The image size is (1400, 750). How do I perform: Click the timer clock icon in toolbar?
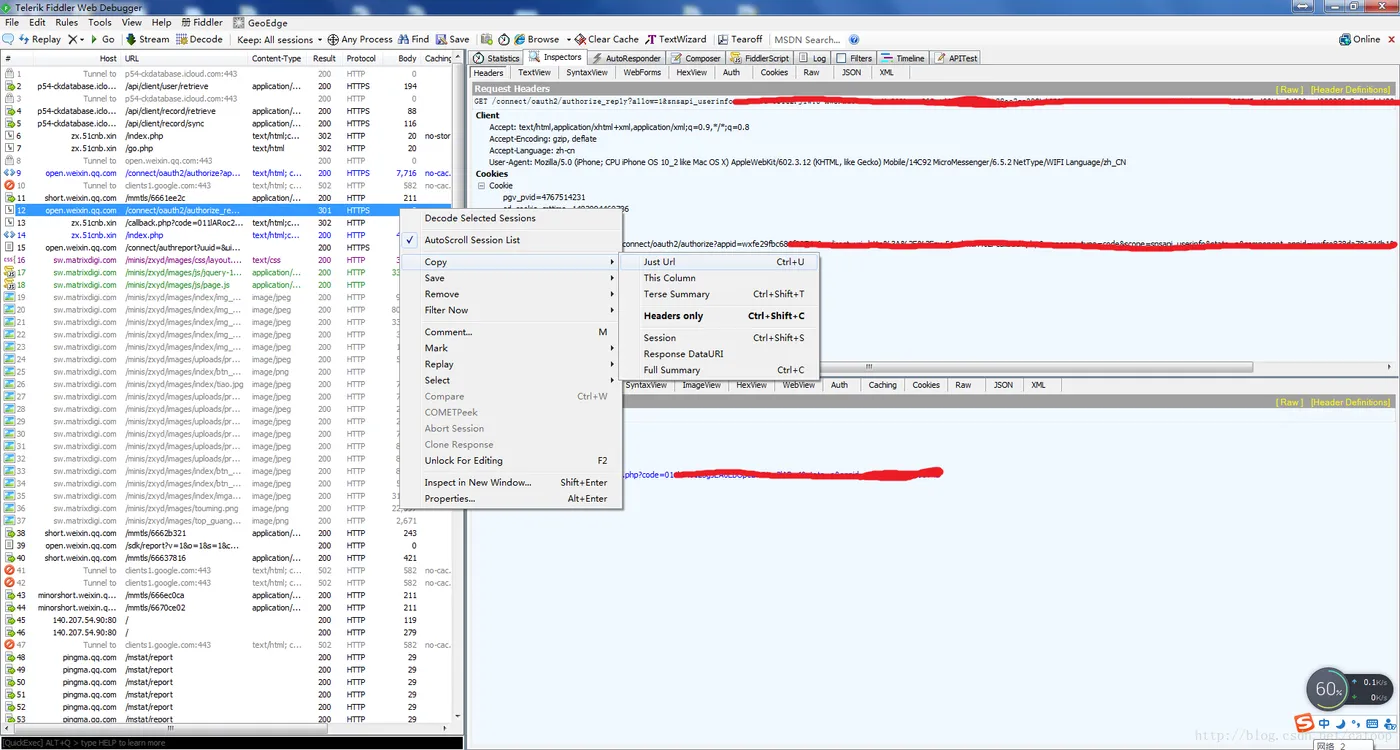point(504,40)
